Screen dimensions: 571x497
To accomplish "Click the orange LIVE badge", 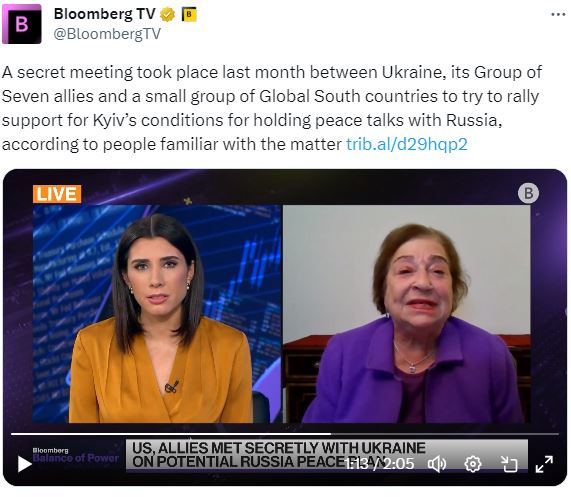I will [57, 194].
